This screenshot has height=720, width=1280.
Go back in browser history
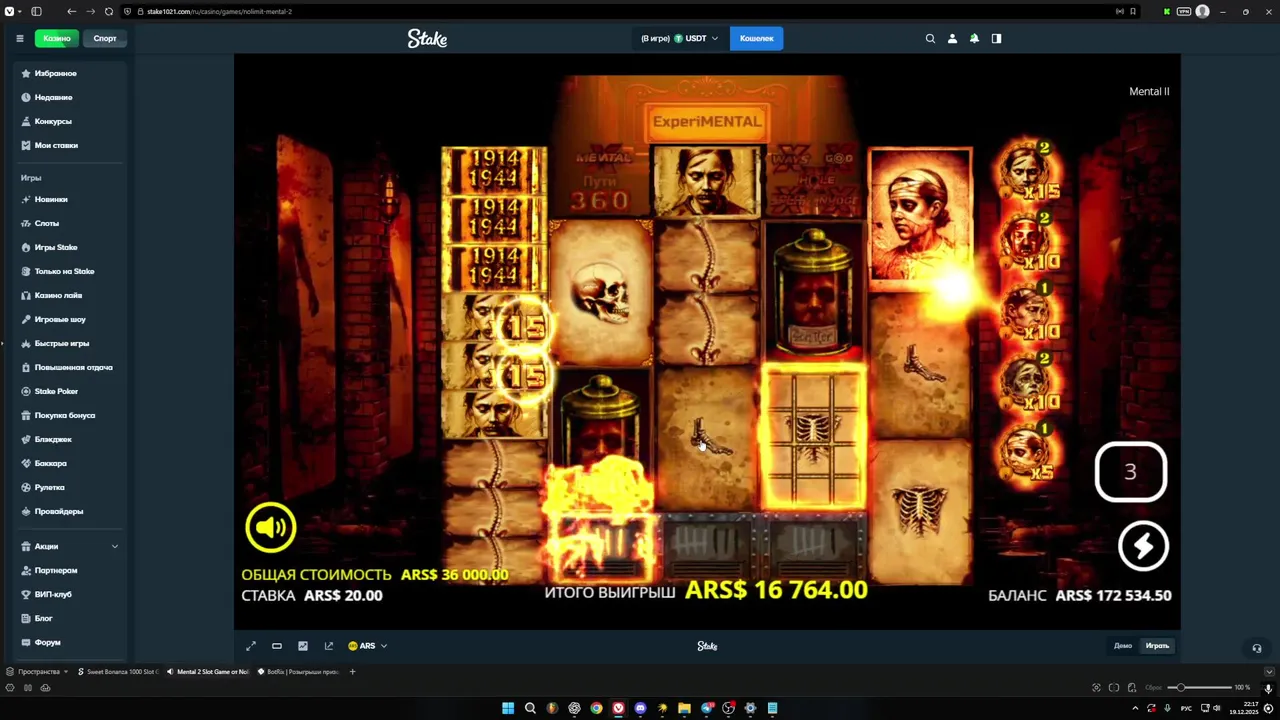[71, 11]
